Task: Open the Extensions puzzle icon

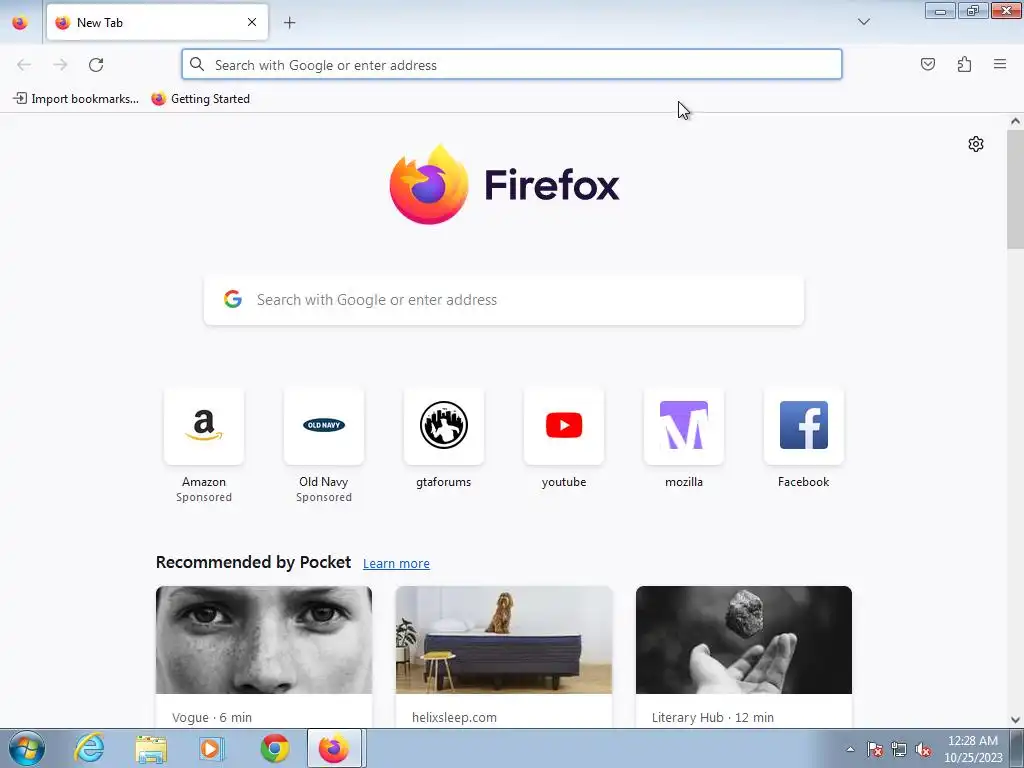Action: 964,64
